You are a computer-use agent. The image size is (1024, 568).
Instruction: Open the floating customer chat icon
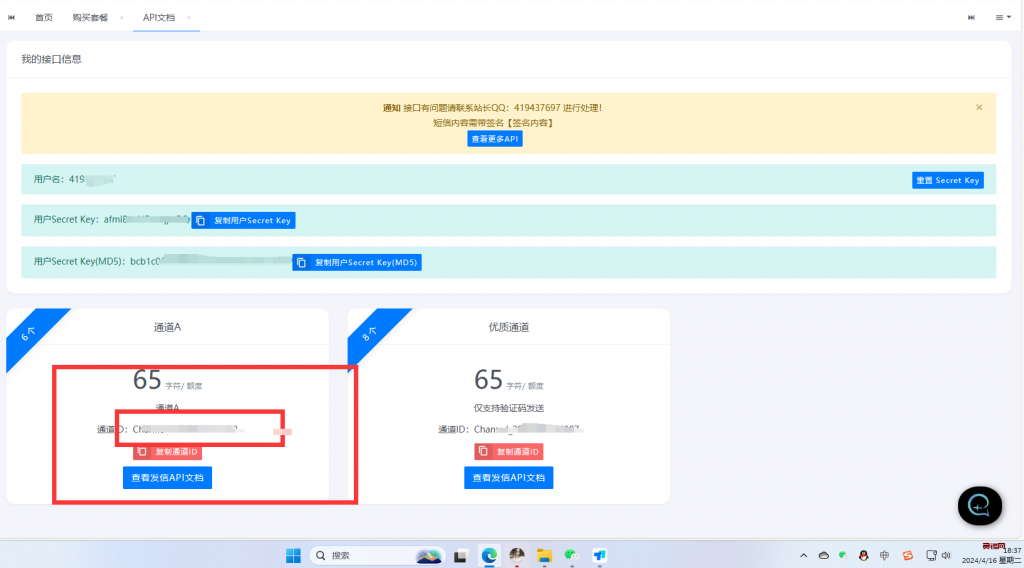(979, 506)
